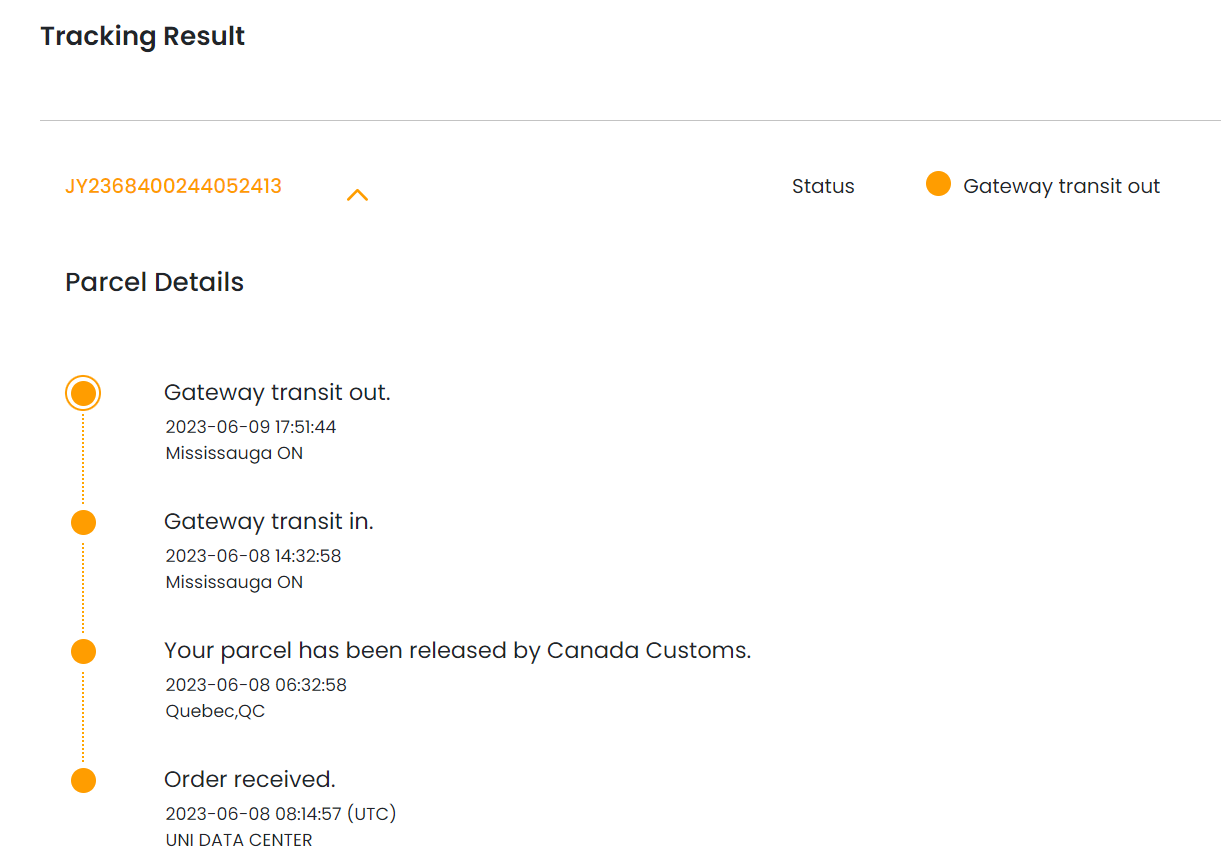Click the "Order received." event title
Viewport: 1221px width, 854px height.
249,779
